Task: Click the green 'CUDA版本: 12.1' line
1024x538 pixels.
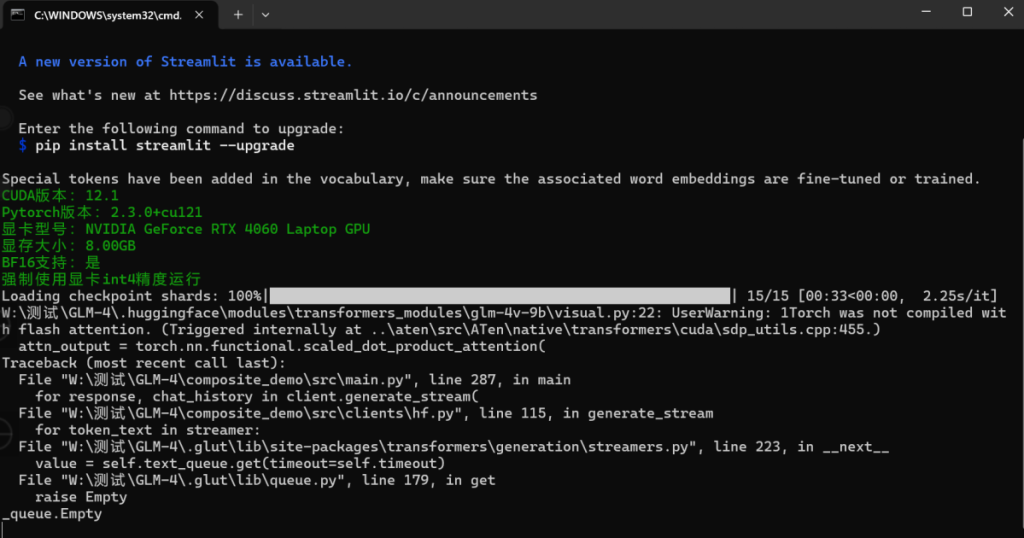Action: tap(60, 196)
